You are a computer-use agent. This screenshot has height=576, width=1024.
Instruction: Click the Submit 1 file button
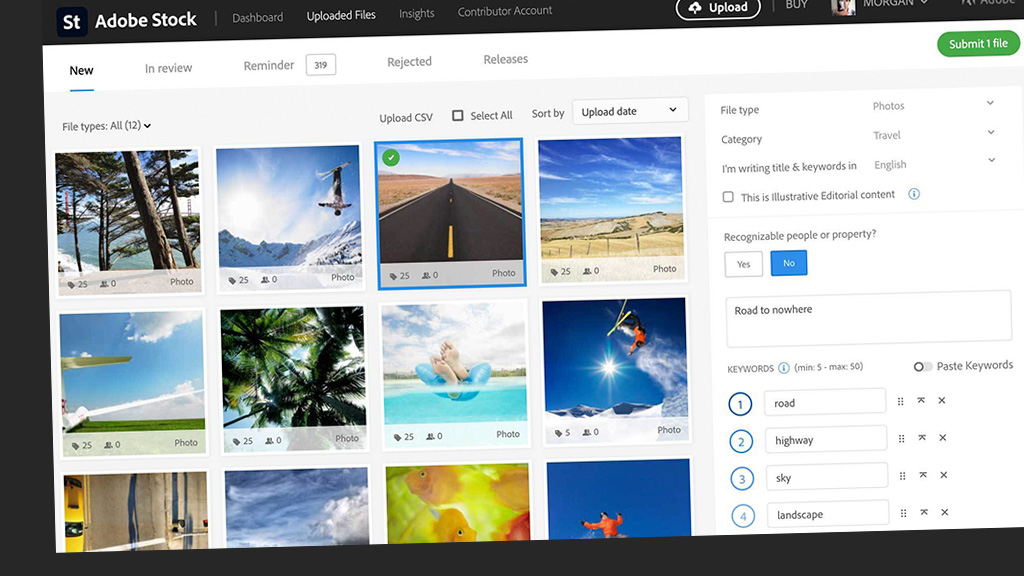click(x=977, y=44)
